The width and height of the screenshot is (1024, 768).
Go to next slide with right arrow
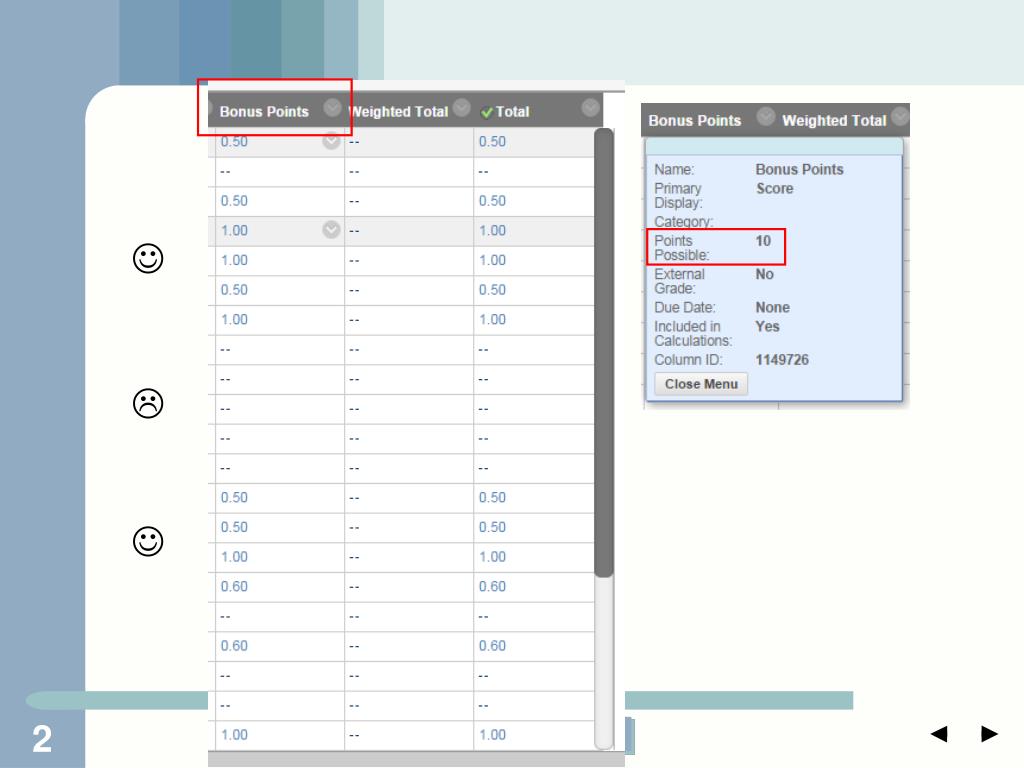989,733
